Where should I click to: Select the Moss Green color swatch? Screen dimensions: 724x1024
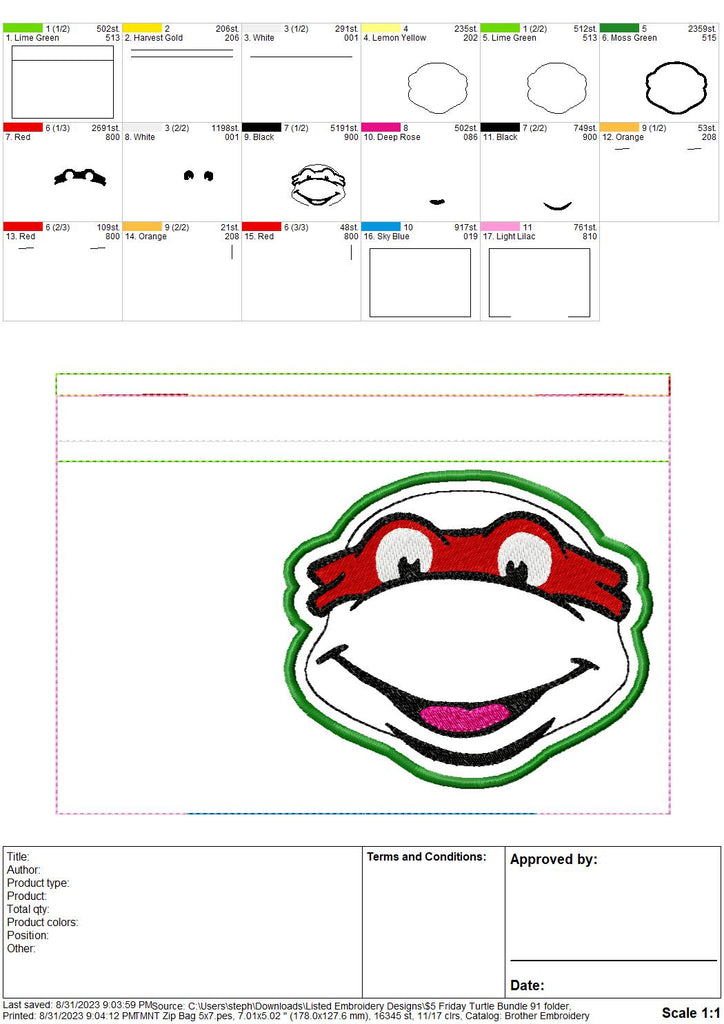click(620, 28)
